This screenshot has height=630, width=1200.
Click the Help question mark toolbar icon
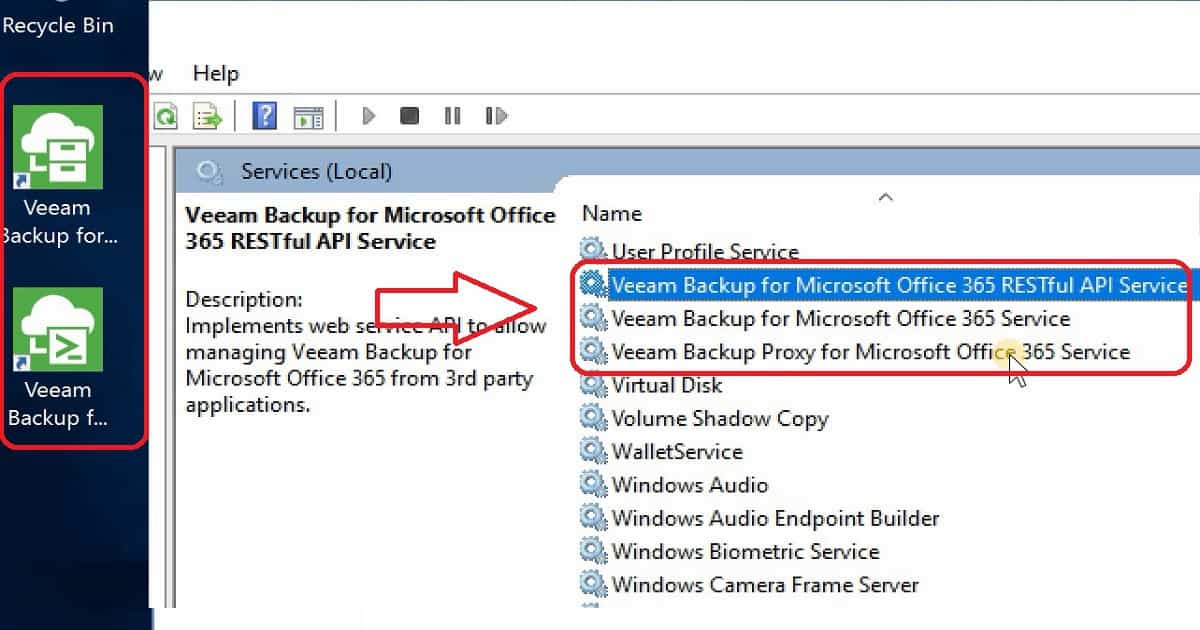coord(264,116)
